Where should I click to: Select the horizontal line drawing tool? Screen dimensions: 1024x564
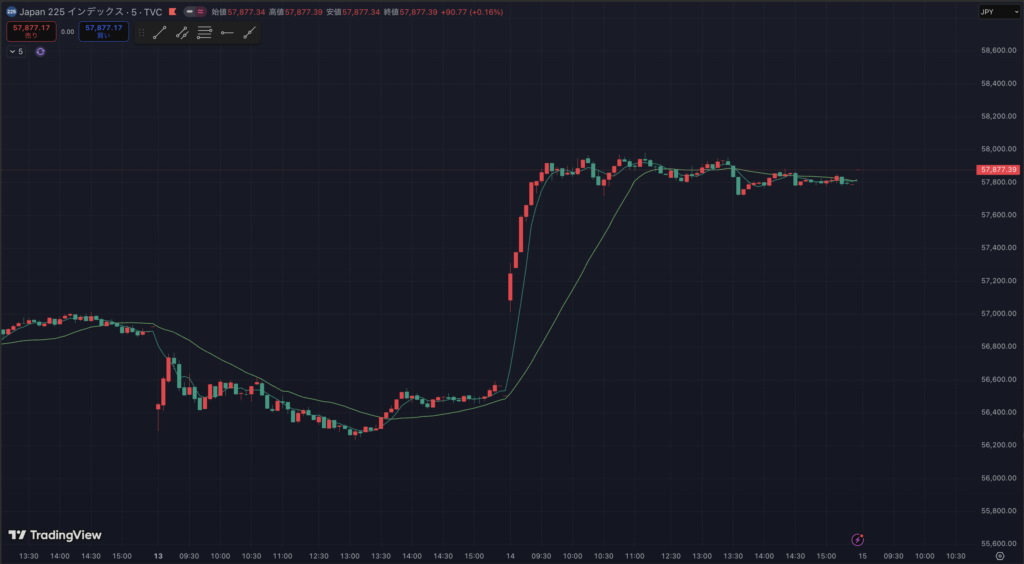[x=227, y=33]
